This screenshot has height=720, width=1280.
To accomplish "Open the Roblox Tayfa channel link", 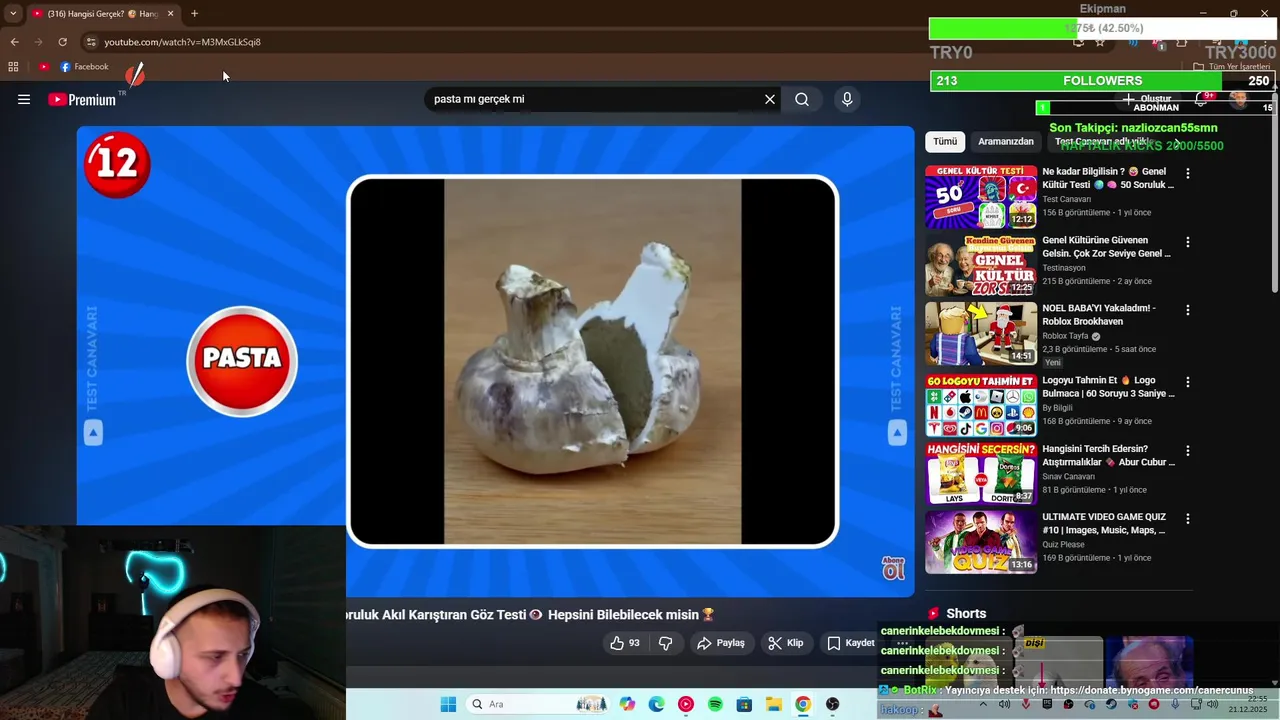I will pos(1066,336).
